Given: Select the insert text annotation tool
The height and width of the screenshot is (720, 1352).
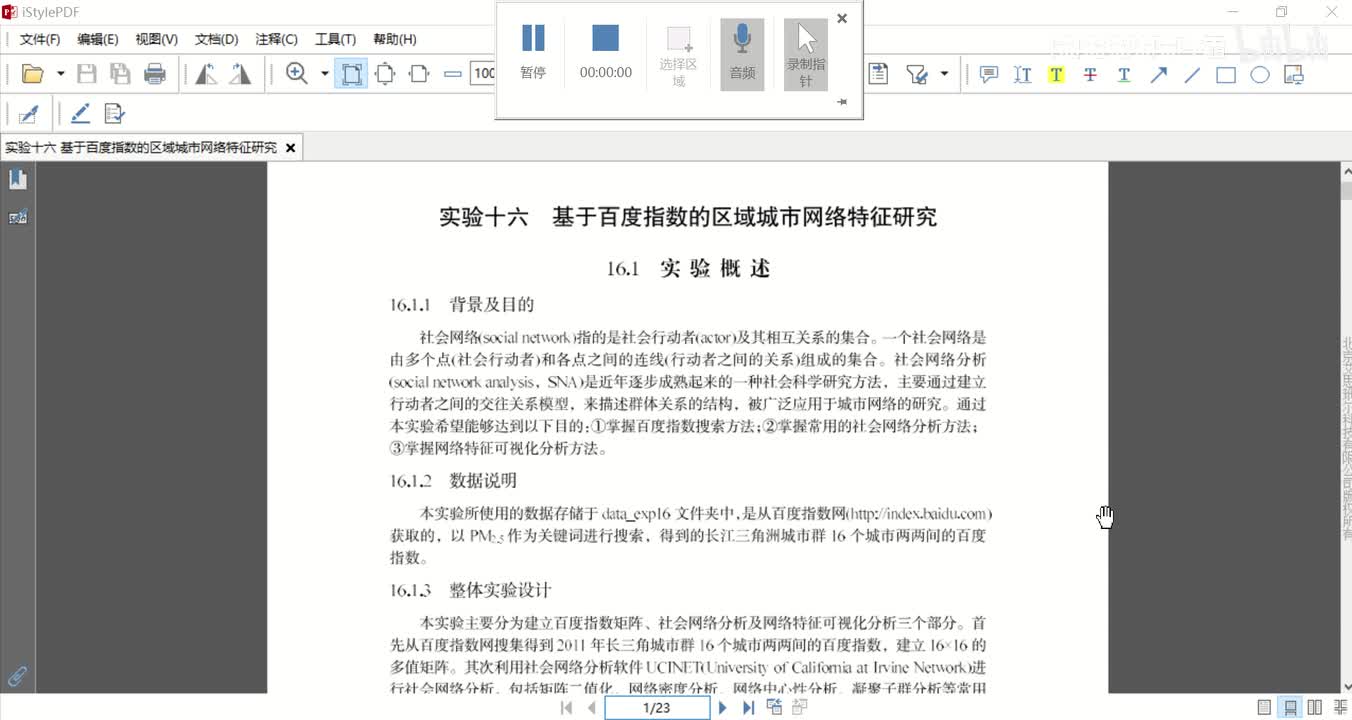Looking at the screenshot, I should (x=1022, y=74).
